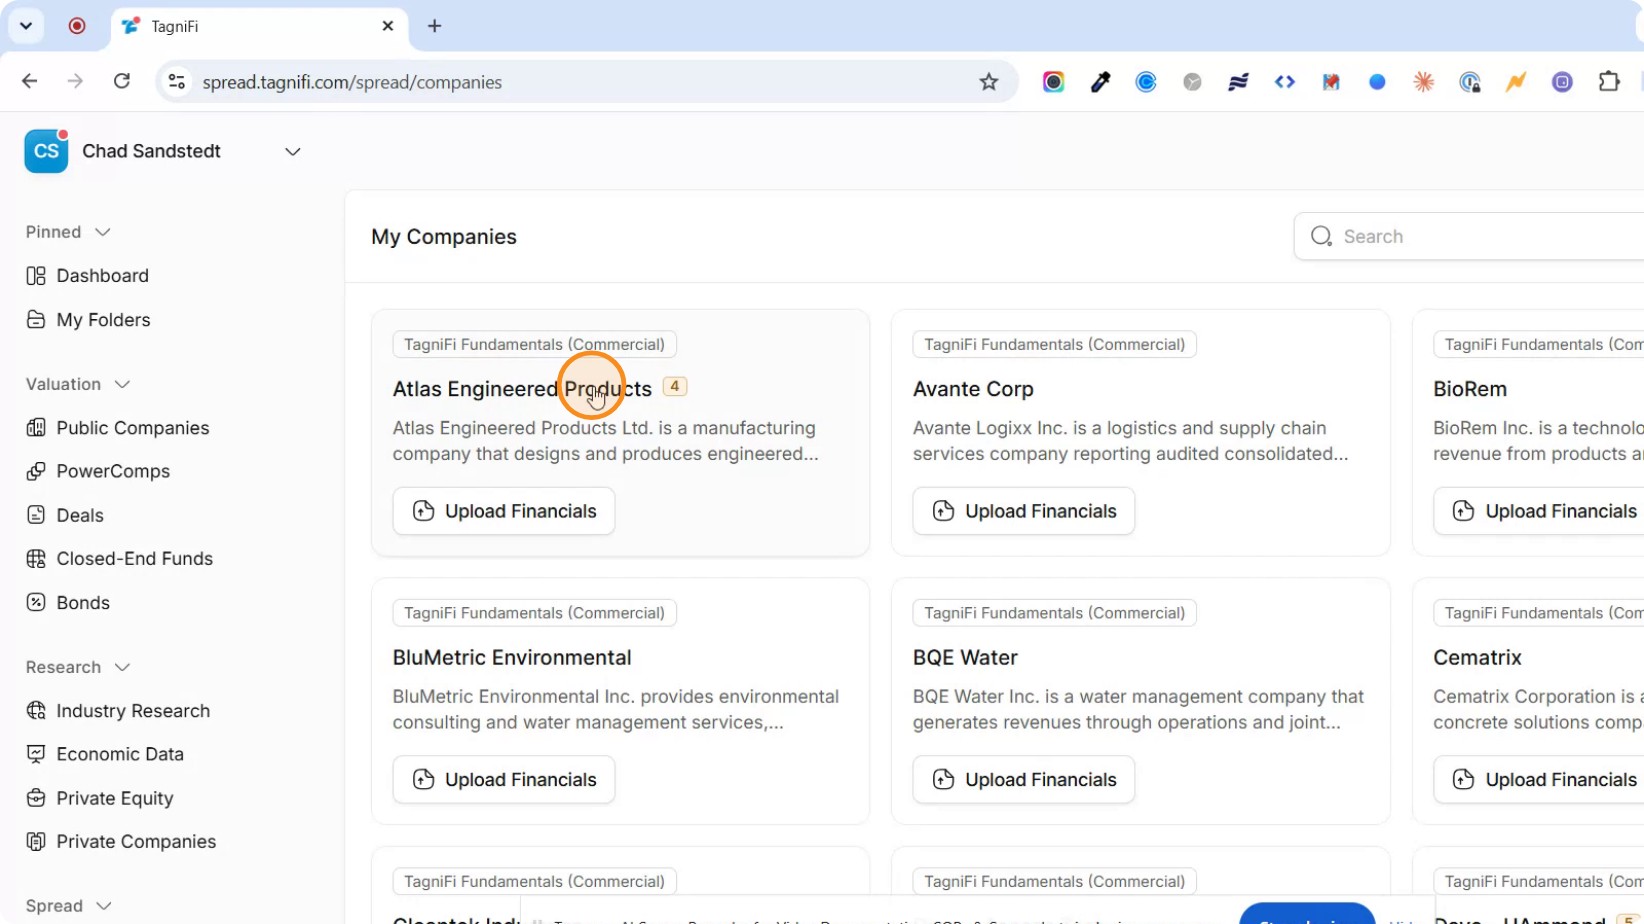The height and width of the screenshot is (924, 1644).
Task: Click the CS profile avatar
Action: coord(46,152)
